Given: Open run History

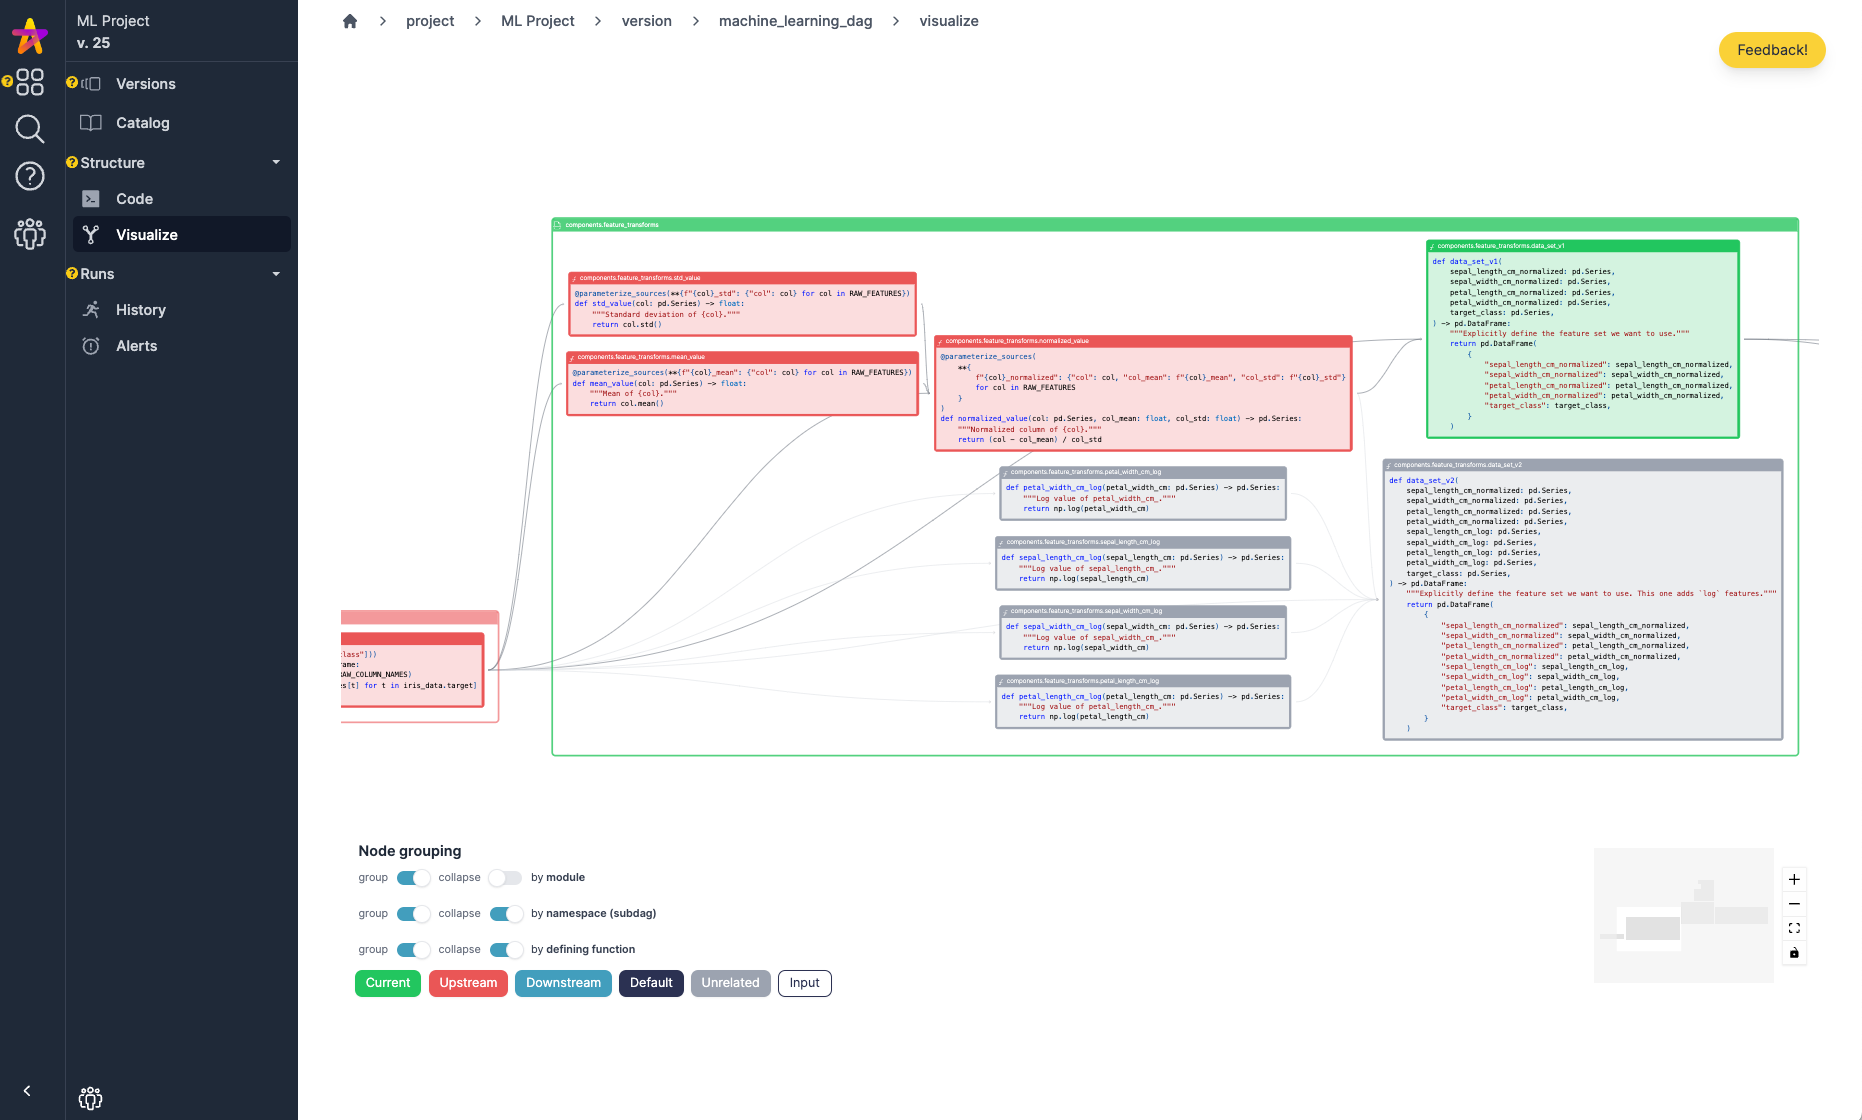Looking at the screenshot, I should pyautogui.click(x=140, y=310).
